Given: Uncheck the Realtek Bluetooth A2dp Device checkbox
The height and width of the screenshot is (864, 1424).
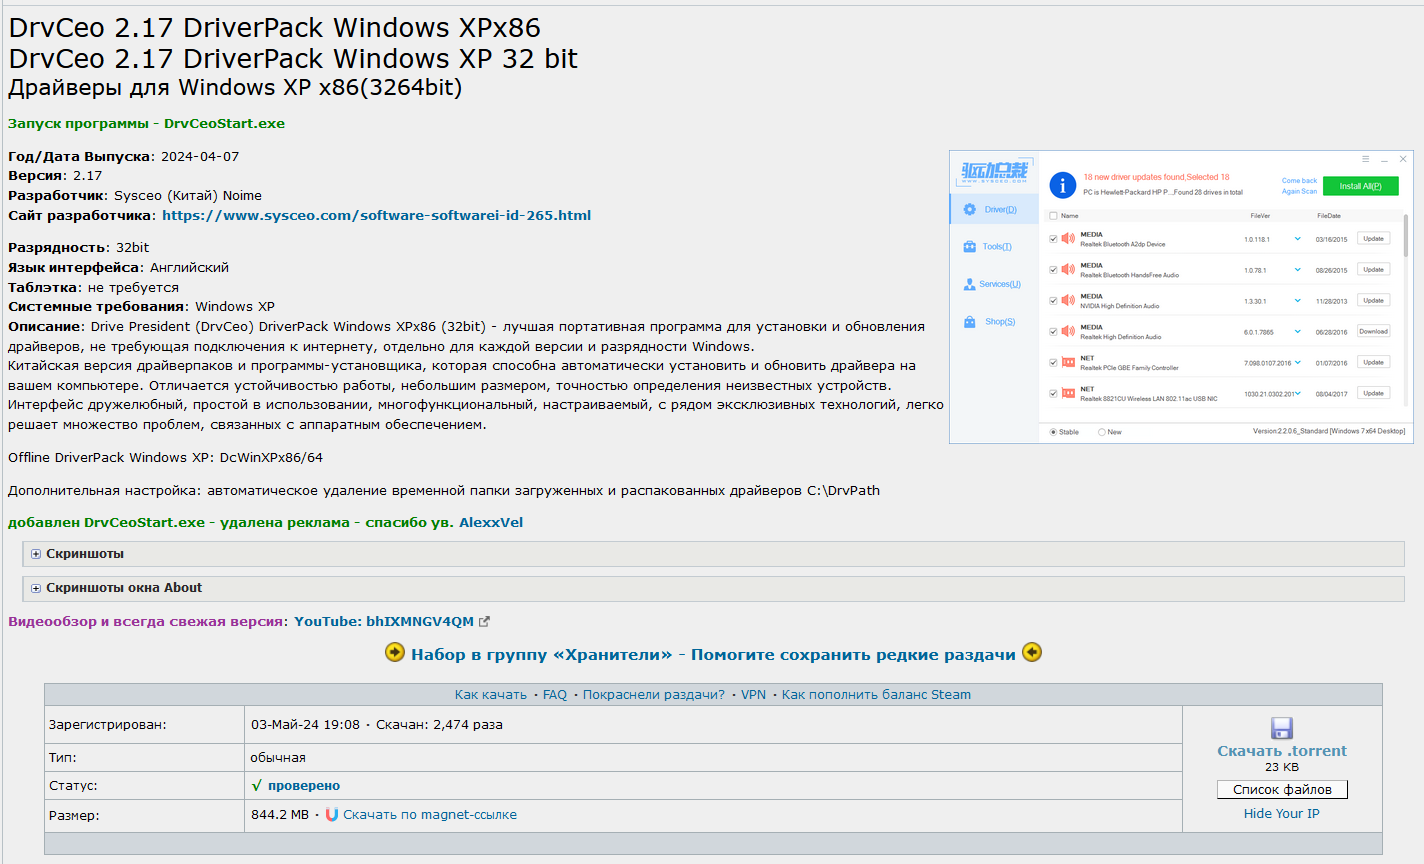Looking at the screenshot, I should pos(1053,239).
